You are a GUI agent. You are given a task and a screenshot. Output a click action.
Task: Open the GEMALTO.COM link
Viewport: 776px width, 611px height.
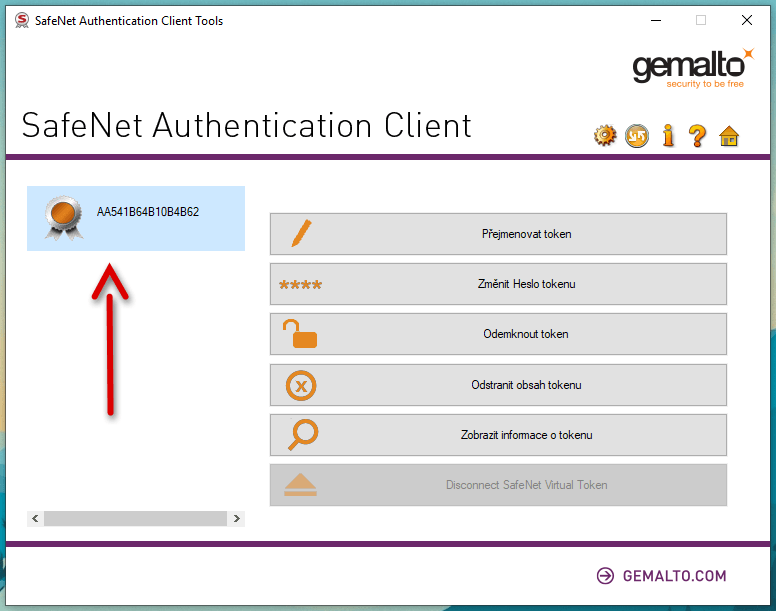(662, 576)
